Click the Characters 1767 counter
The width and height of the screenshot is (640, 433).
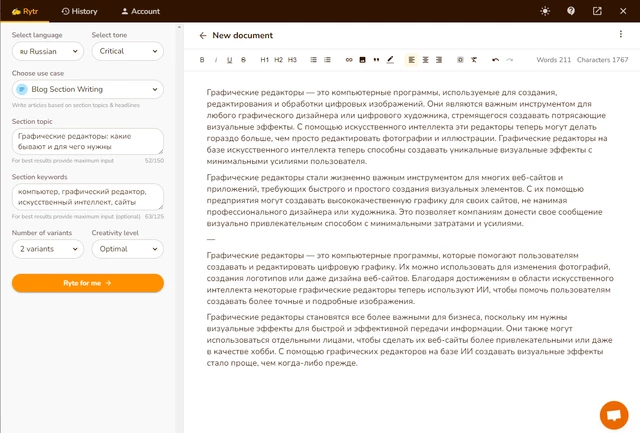point(602,60)
